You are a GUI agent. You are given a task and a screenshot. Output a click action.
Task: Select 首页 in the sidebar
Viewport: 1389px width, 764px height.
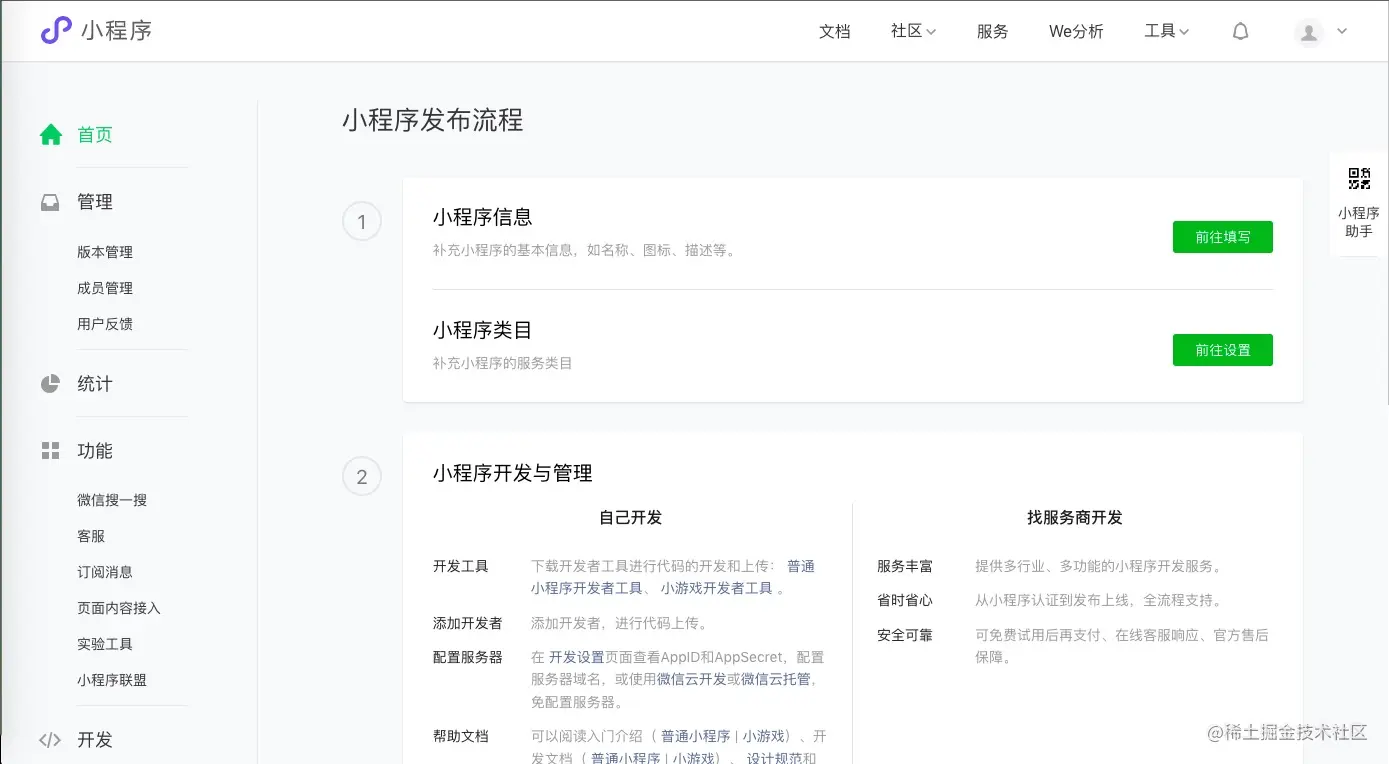95,135
